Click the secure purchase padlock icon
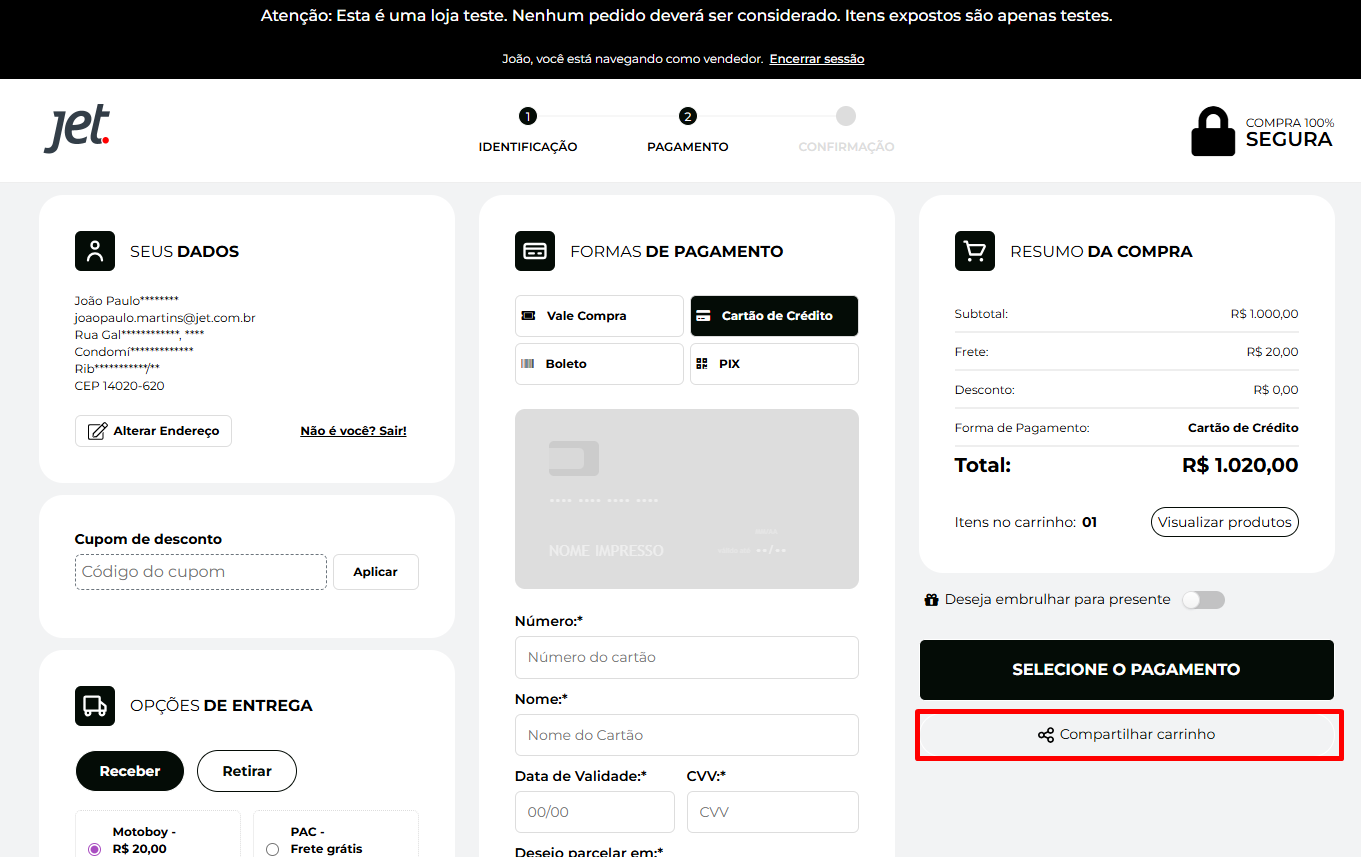 pyautogui.click(x=1212, y=131)
